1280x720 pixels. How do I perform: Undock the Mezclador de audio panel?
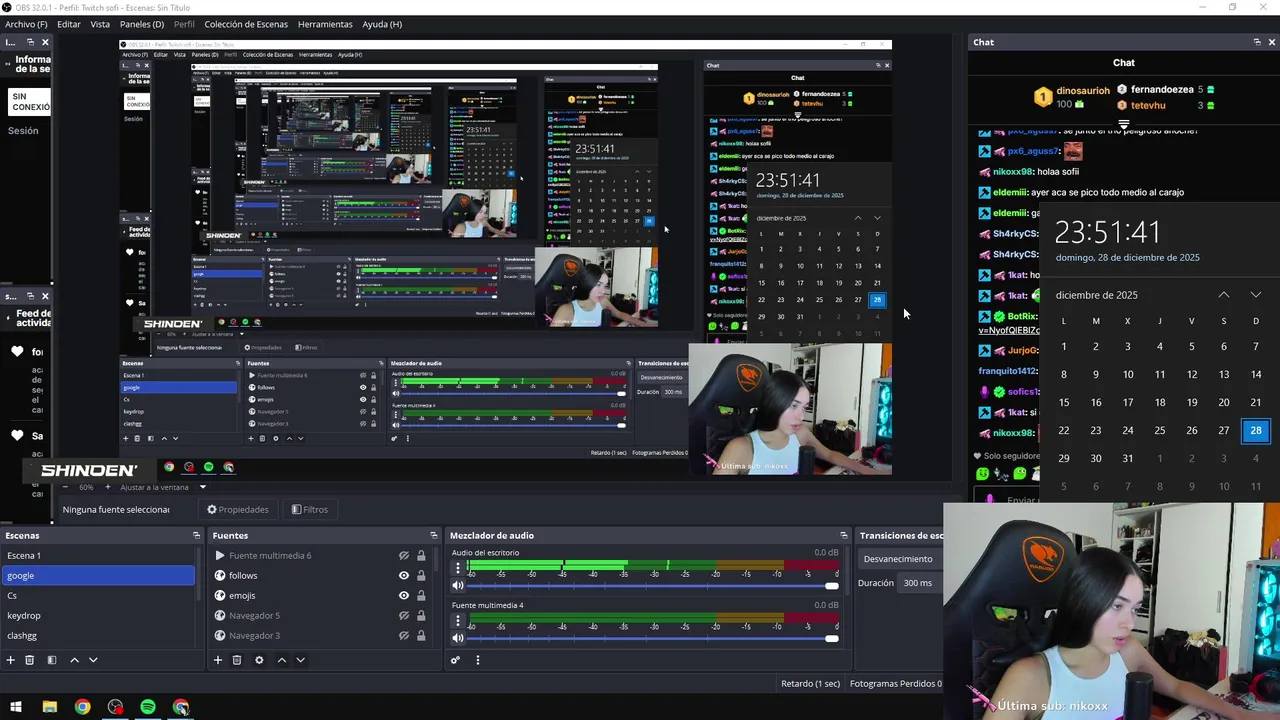(843, 535)
